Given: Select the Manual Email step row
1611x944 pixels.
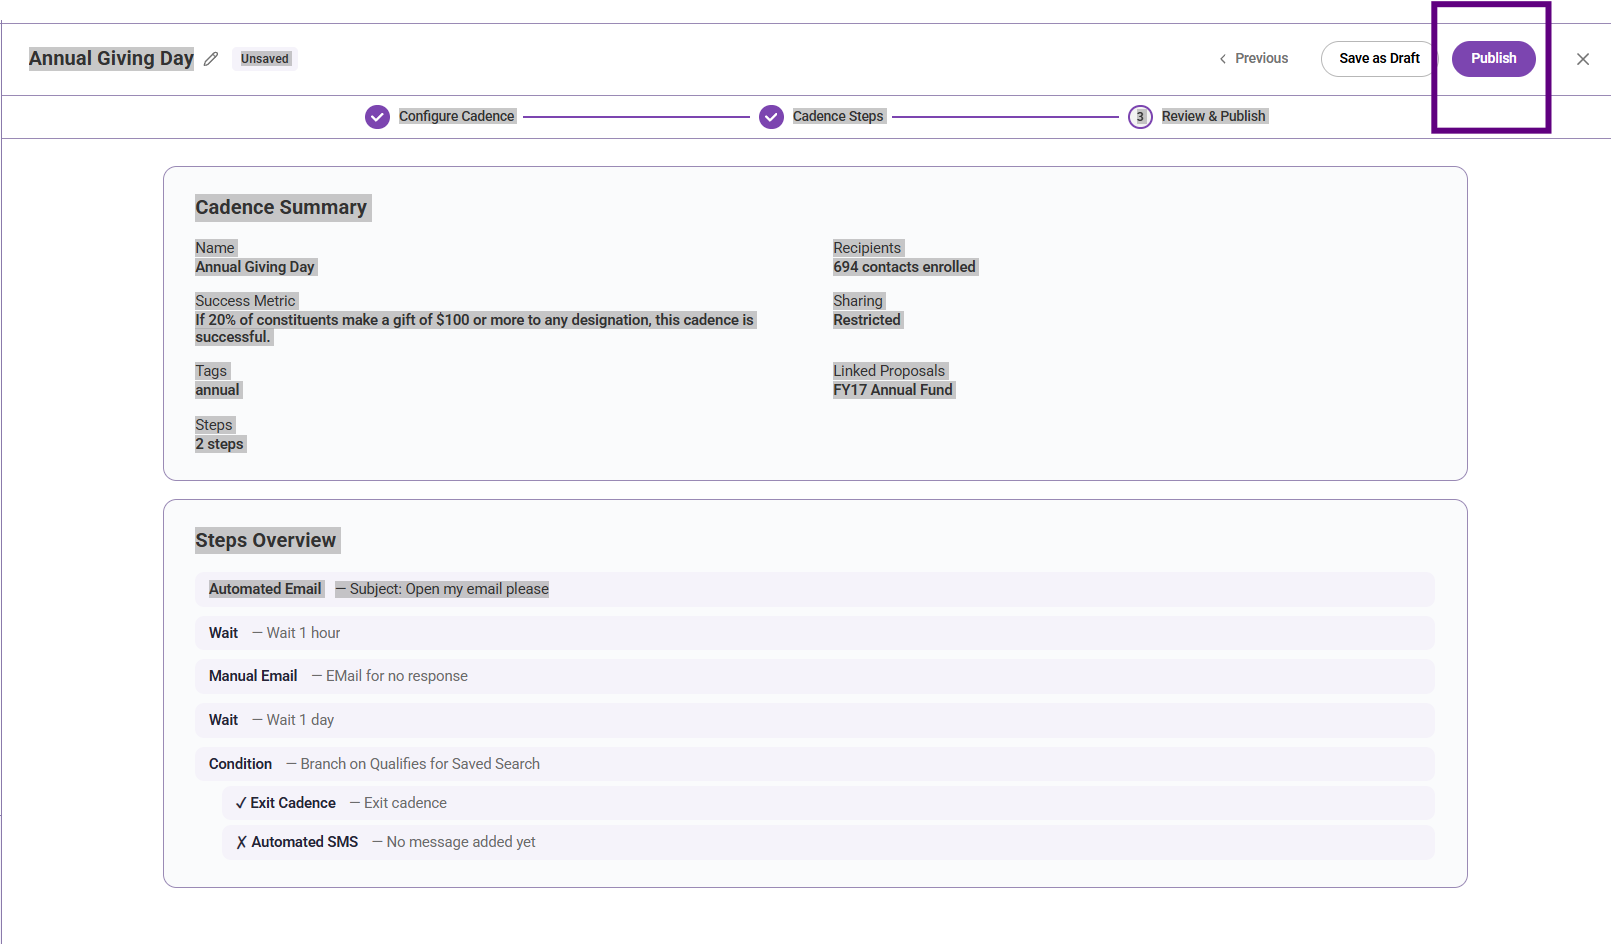Looking at the screenshot, I should coord(815,676).
